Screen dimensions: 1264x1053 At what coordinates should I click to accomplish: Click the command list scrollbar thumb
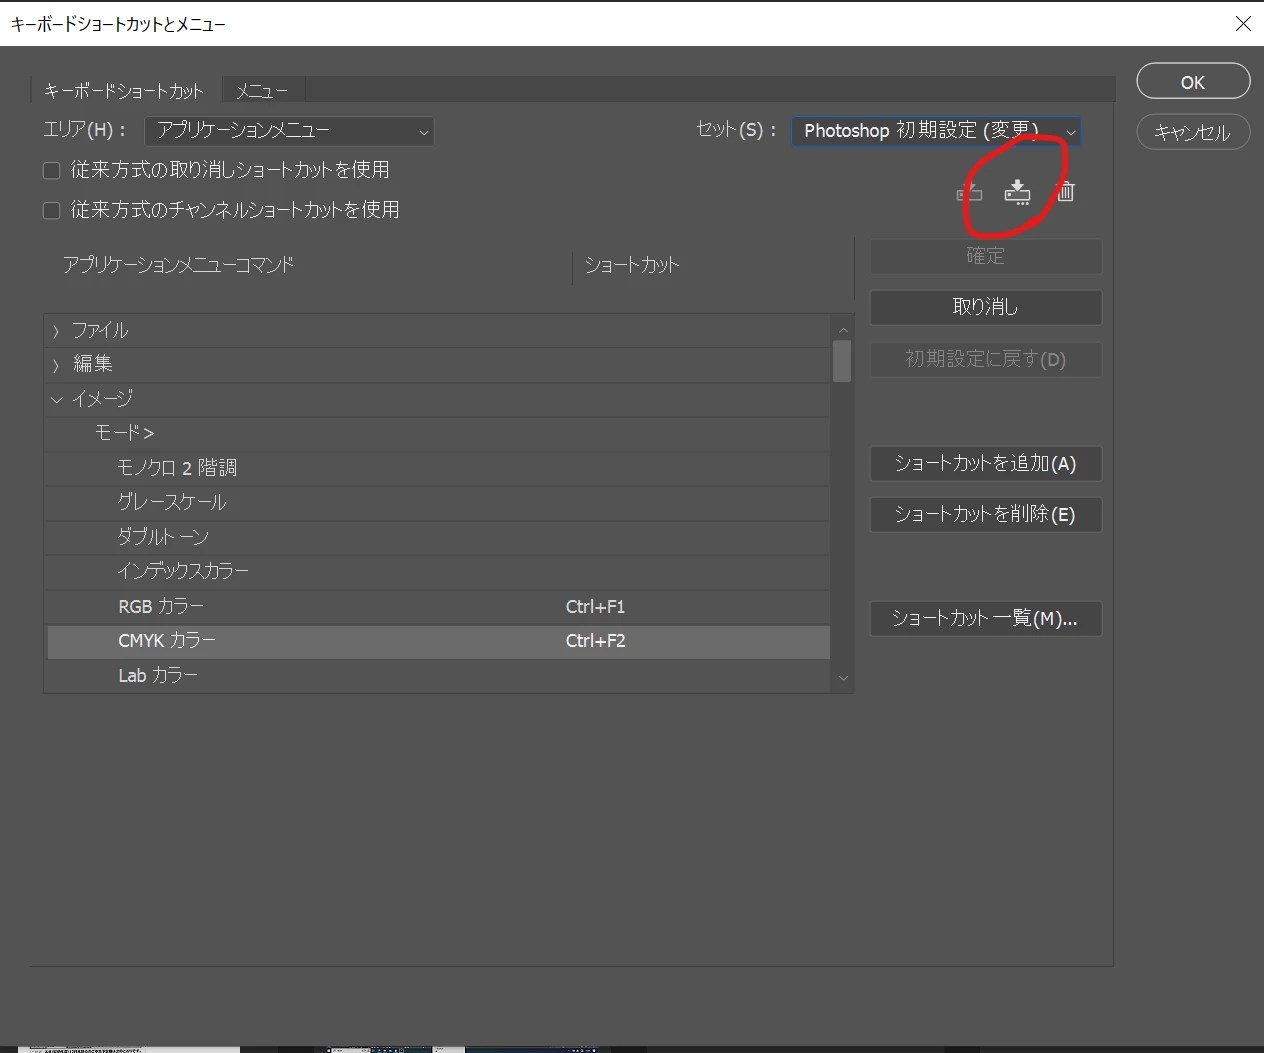(842, 362)
